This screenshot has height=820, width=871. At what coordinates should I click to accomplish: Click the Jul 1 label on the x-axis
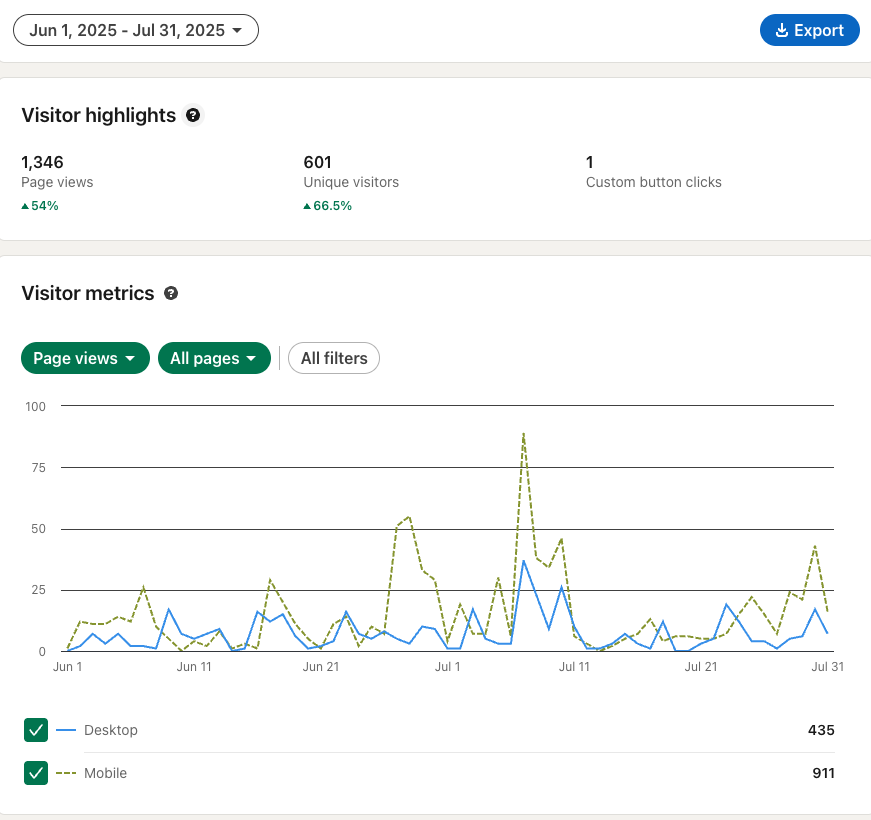pyautogui.click(x=446, y=667)
